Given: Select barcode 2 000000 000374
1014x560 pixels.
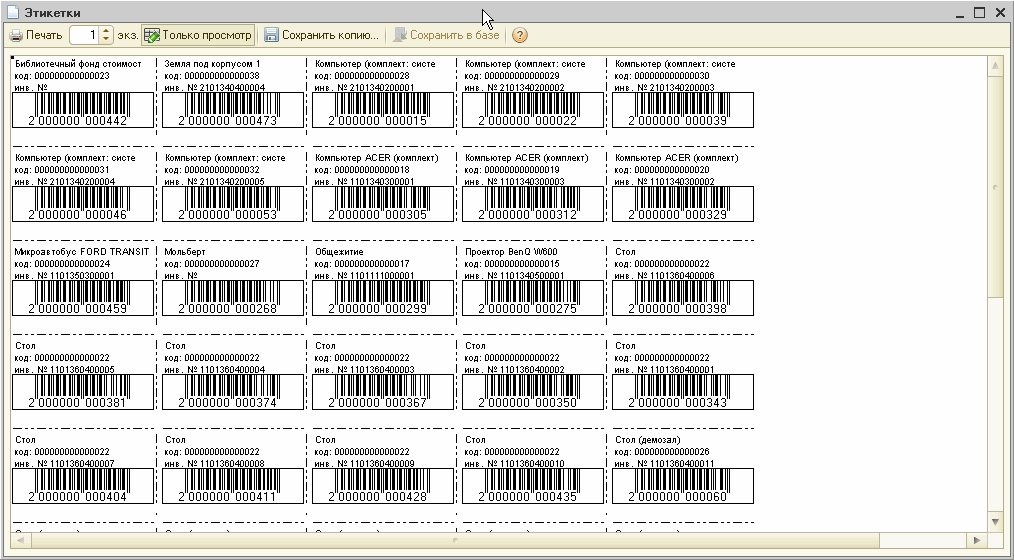Looking at the screenshot, I should [233, 392].
